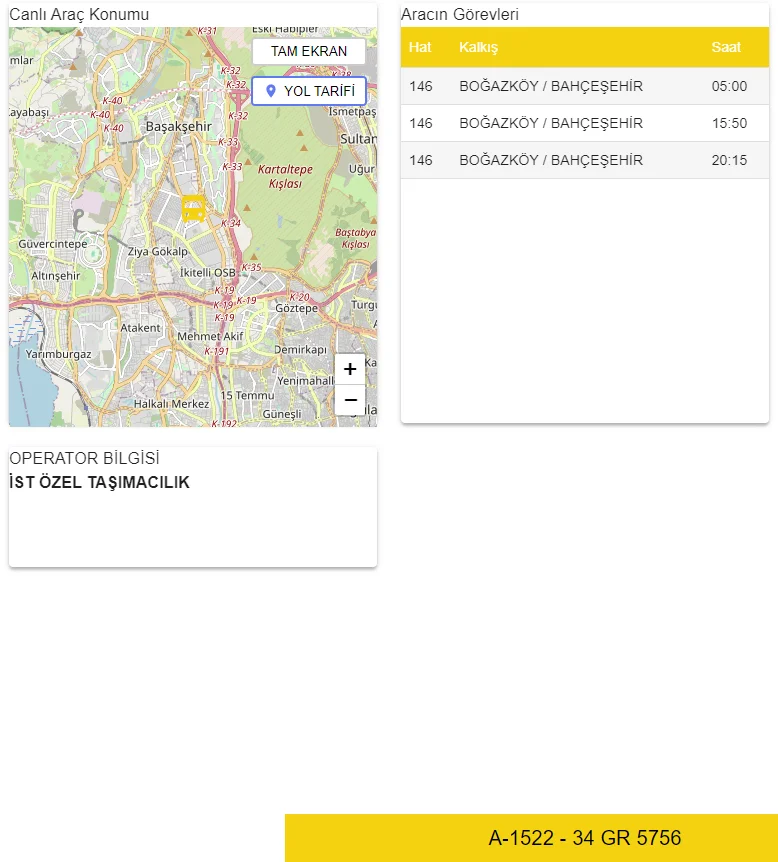Click the İkitelli OSB label on the map
Screen dimensions: 778x862
(207, 272)
